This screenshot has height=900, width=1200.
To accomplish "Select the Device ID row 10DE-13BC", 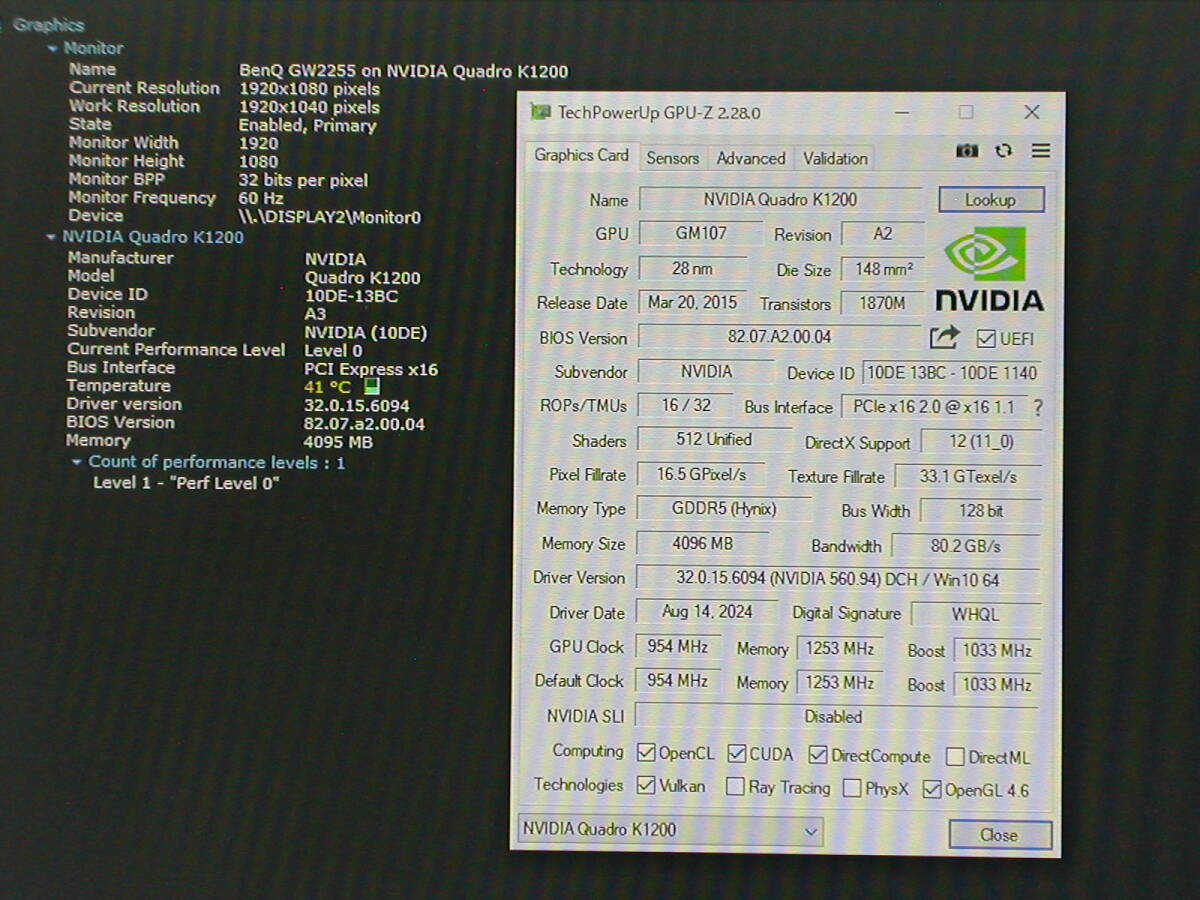I will [233, 295].
